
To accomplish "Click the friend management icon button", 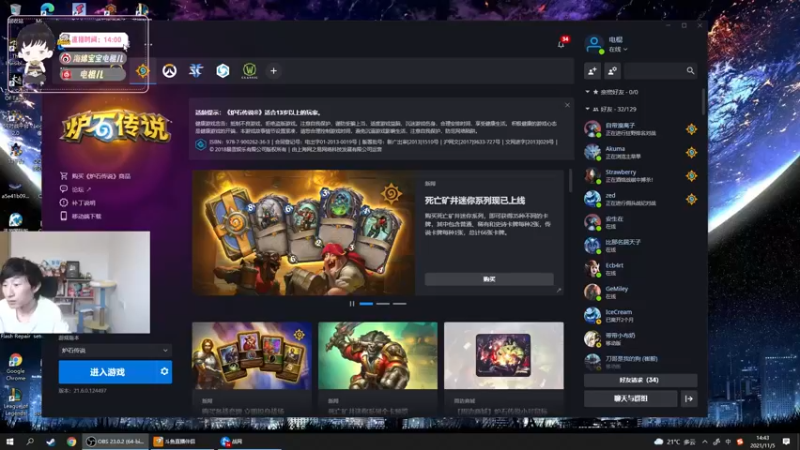I will [612, 71].
